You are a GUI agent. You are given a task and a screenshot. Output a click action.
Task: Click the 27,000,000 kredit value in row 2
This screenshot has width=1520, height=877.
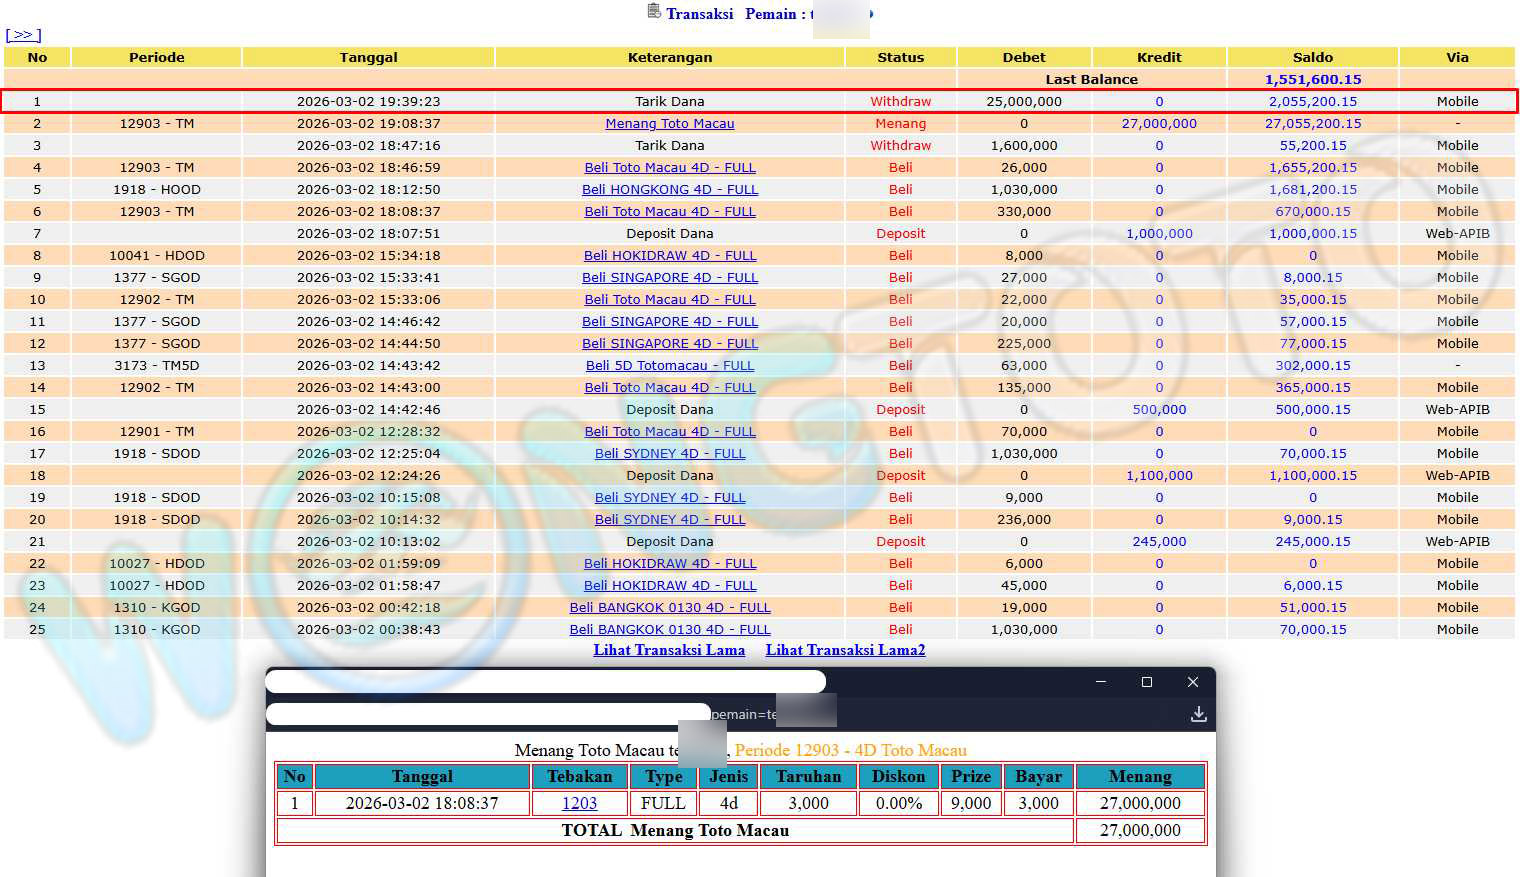coord(1159,124)
